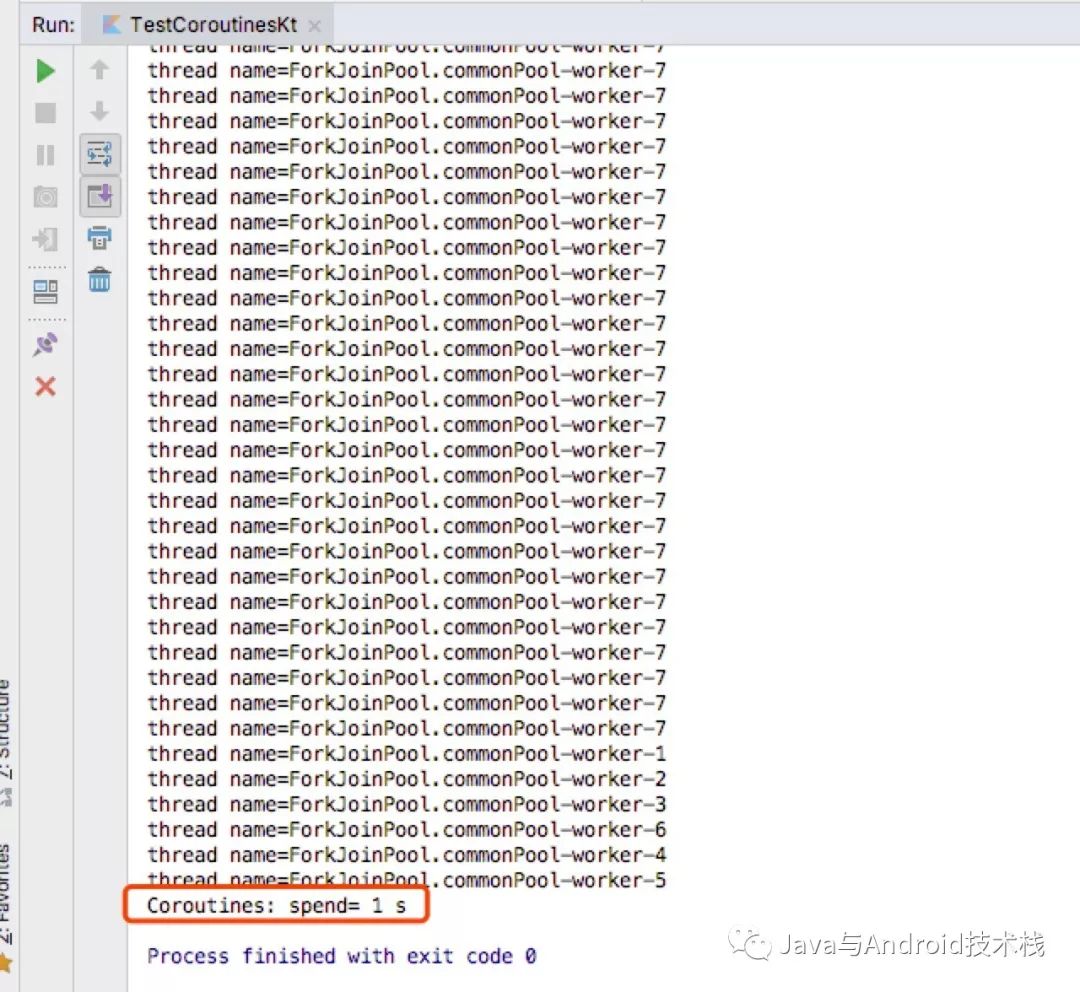
Task: Toggle Soft-Wrap for console output
Action: [100, 154]
